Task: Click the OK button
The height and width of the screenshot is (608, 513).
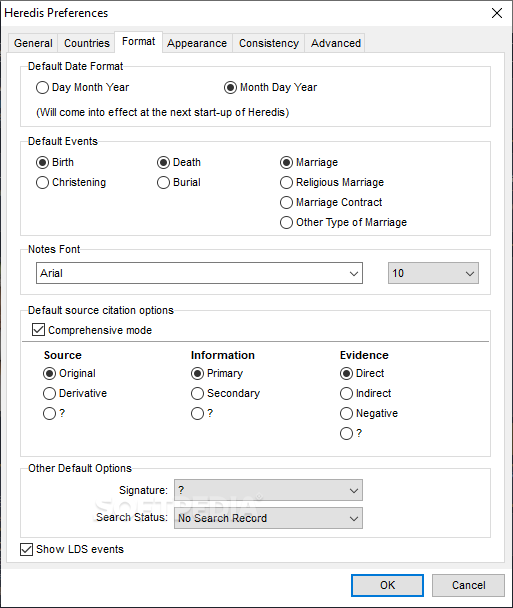Action: 387,585
